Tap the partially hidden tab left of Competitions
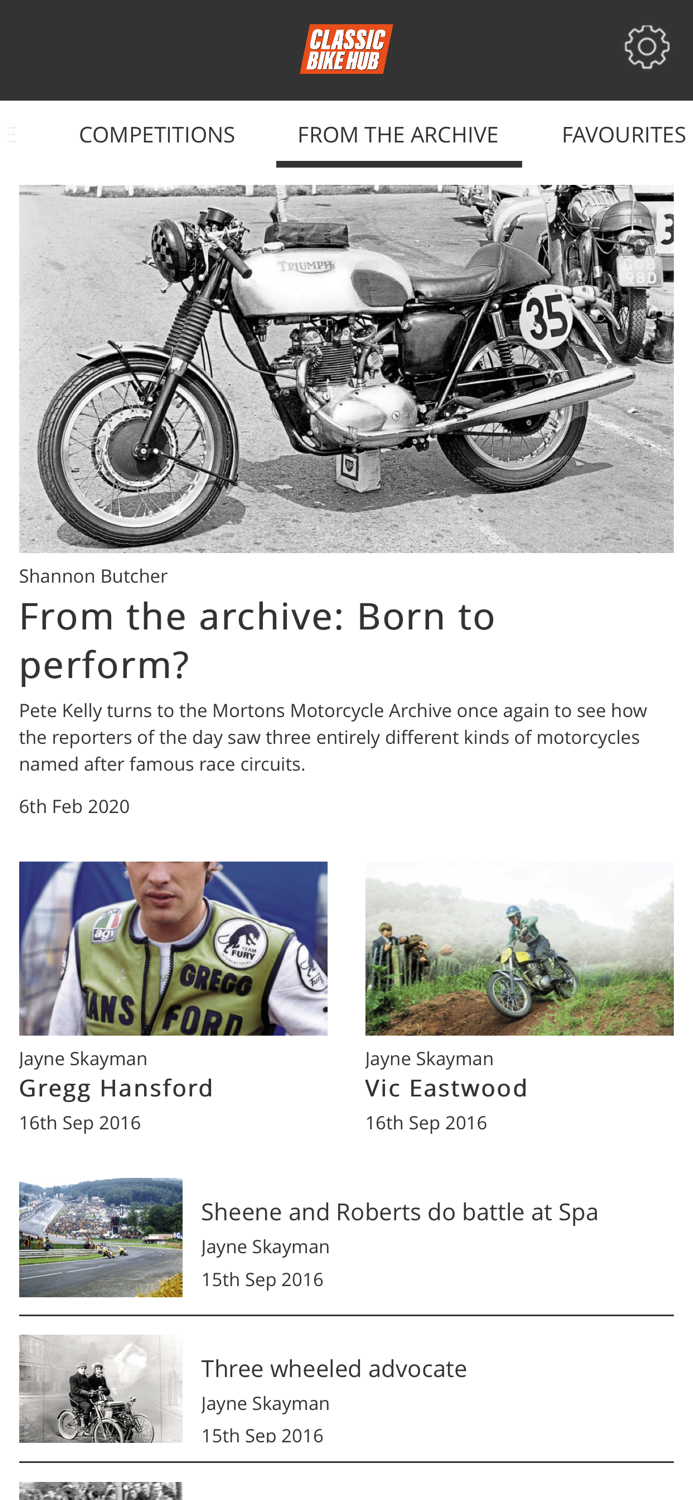This screenshot has height=1500, width=693. click(10, 135)
